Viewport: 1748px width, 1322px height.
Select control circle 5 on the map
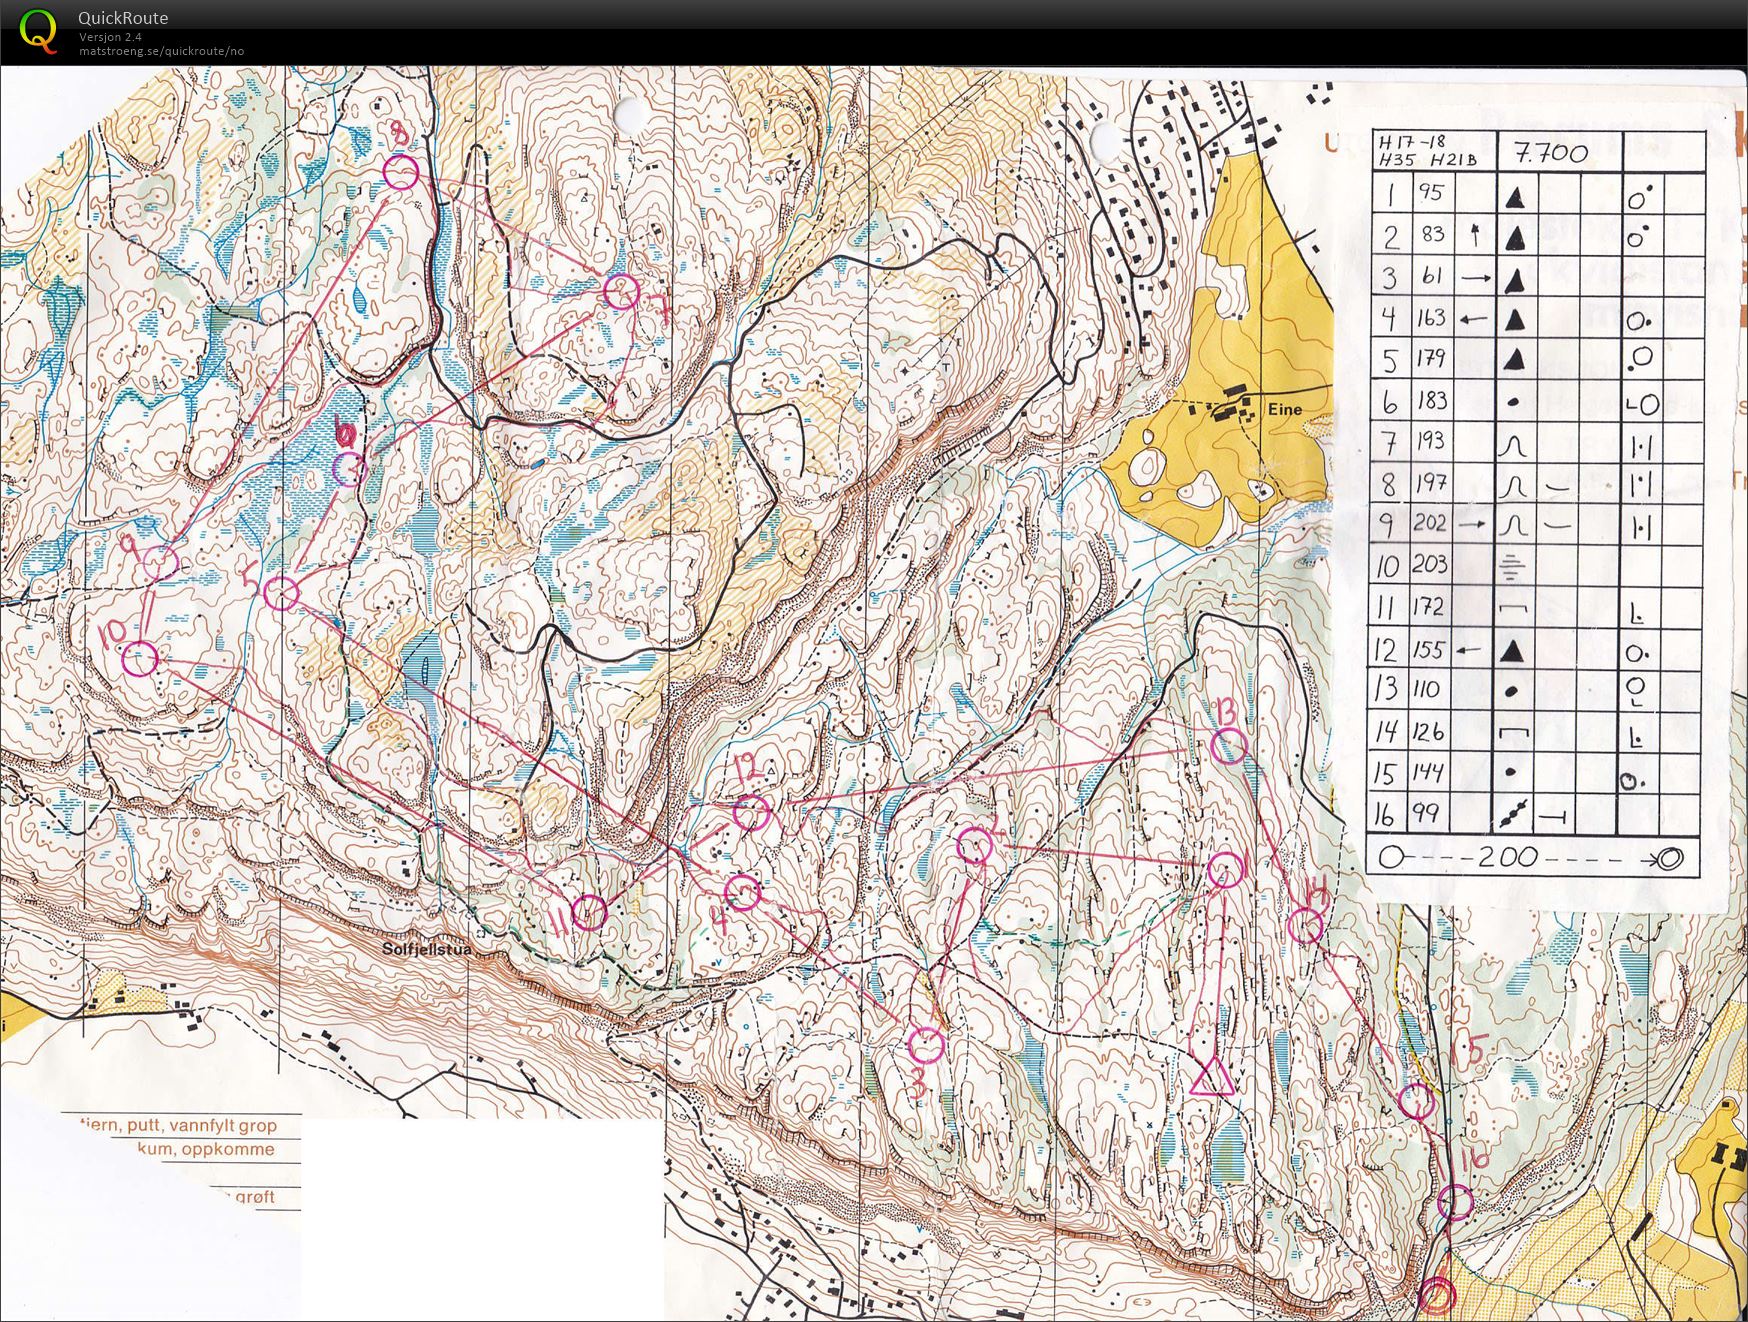click(x=282, y=593)
